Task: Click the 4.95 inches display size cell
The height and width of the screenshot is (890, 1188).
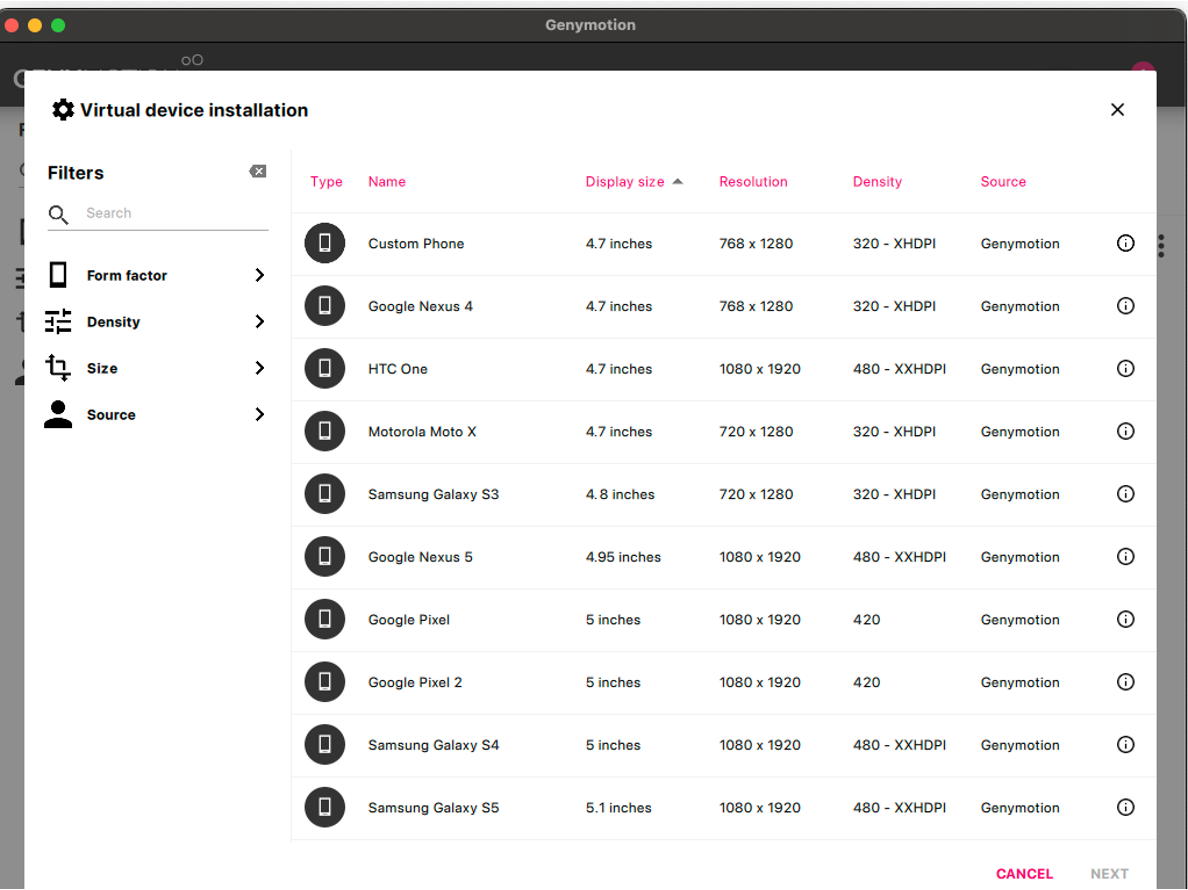Action: pyautogui.click(x=623, y=557)
